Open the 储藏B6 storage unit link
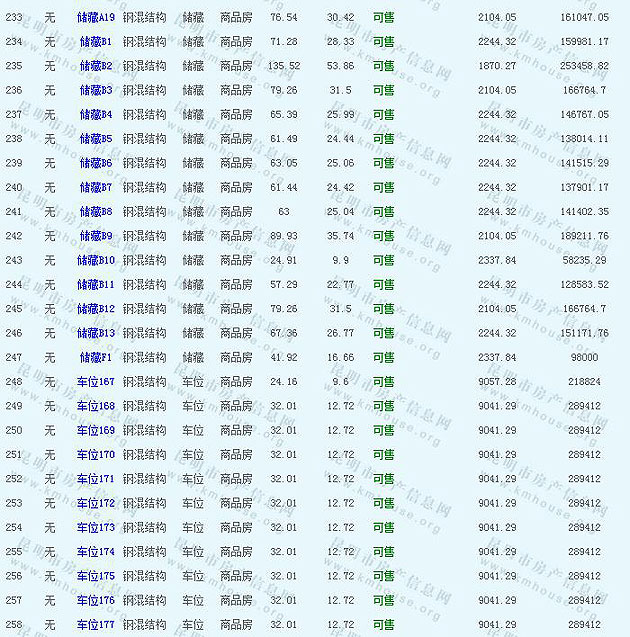The image size is (630, 637). (x=96, y=163)
